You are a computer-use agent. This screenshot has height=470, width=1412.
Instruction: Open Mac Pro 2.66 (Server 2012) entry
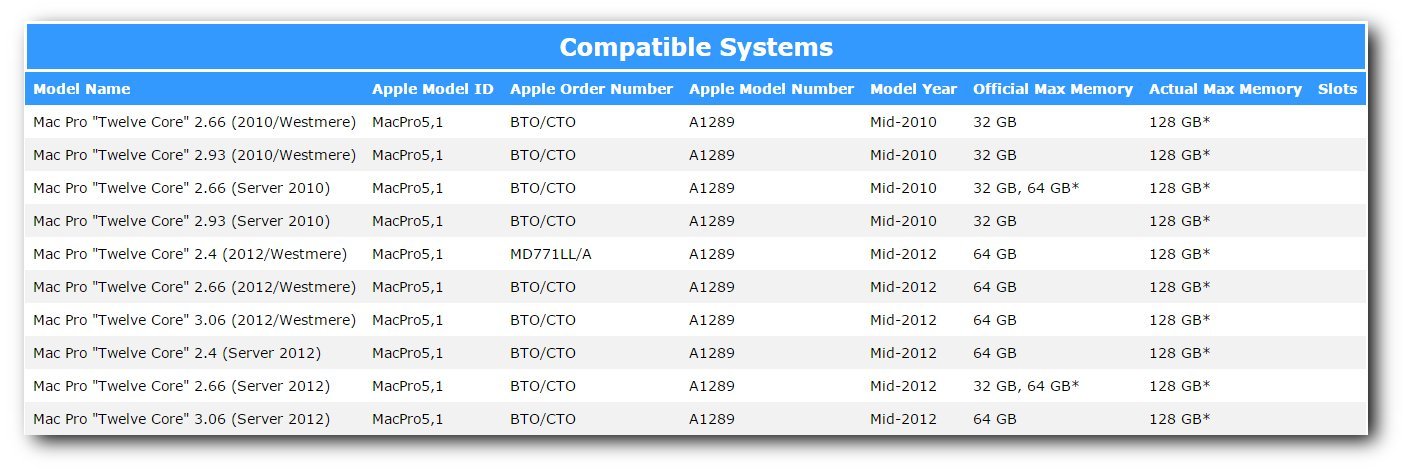tap(181, 386)
